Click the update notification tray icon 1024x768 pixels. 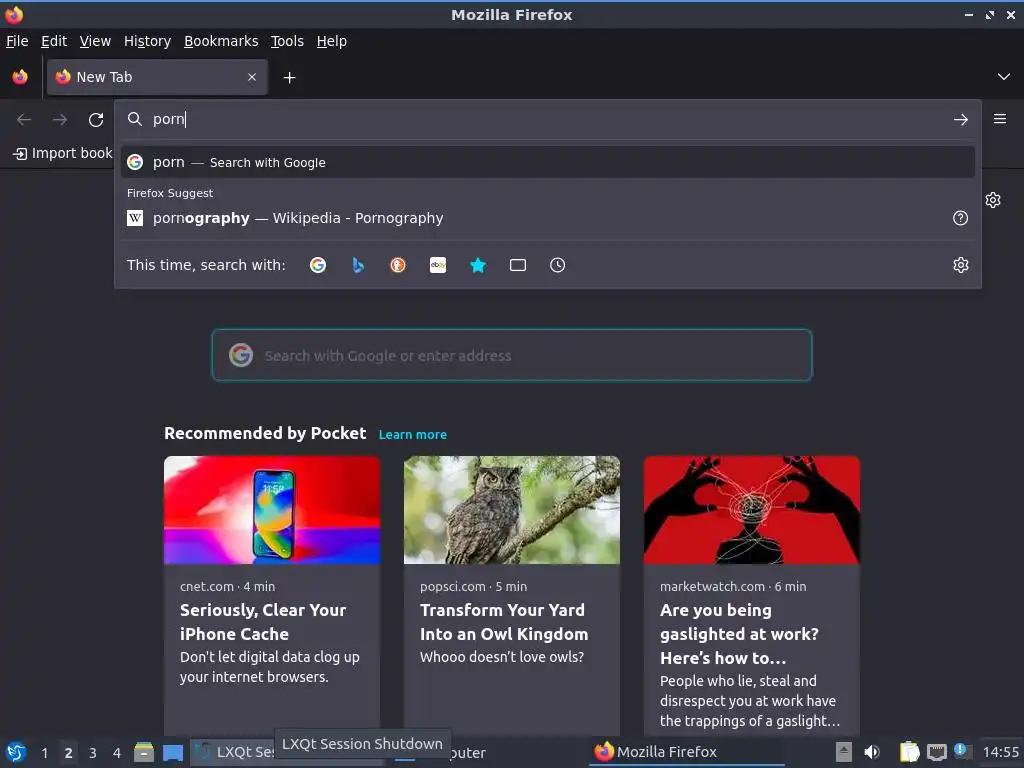[963, 751]
